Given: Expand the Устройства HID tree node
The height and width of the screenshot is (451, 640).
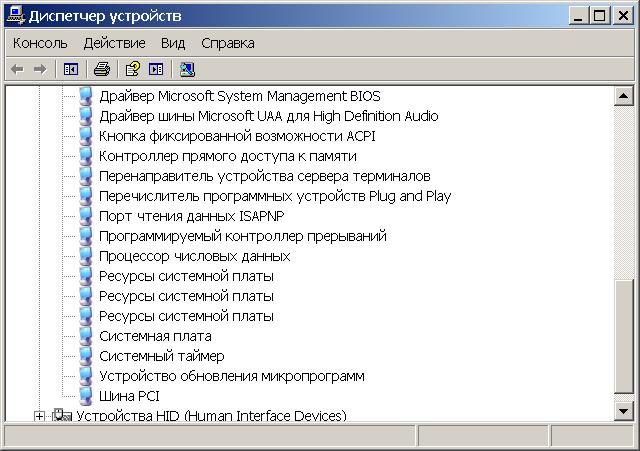Looking at the screenshot, I should 39,416.
